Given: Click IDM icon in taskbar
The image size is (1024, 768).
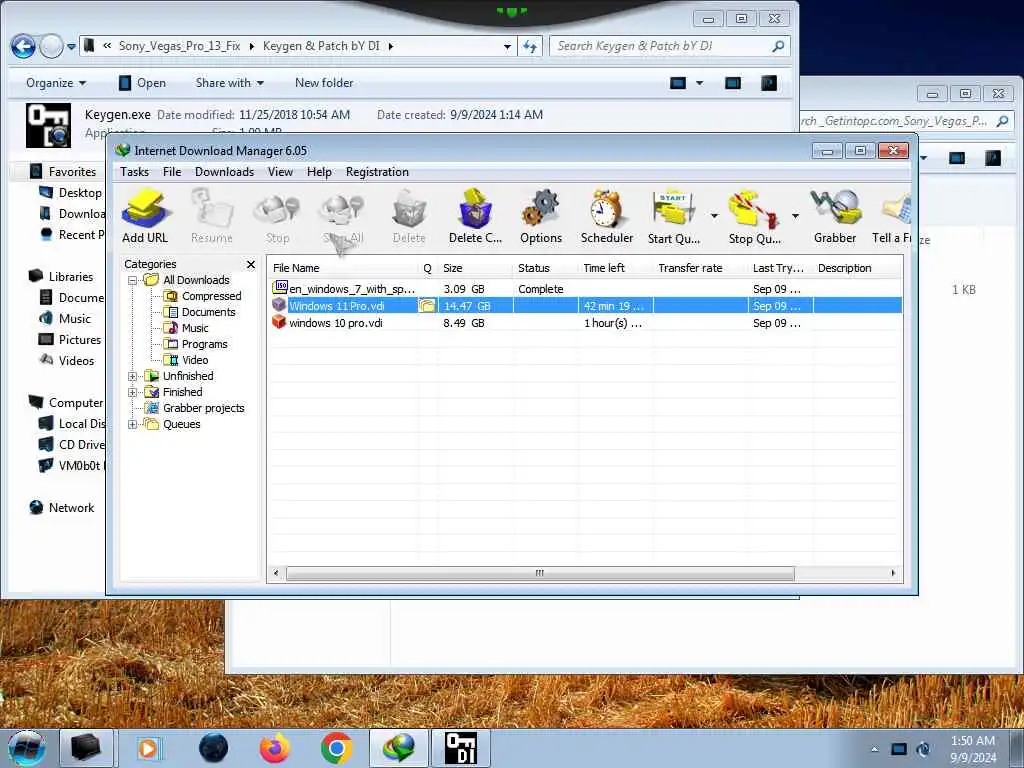Looking at the screenshot, I should tap(399, 748).
